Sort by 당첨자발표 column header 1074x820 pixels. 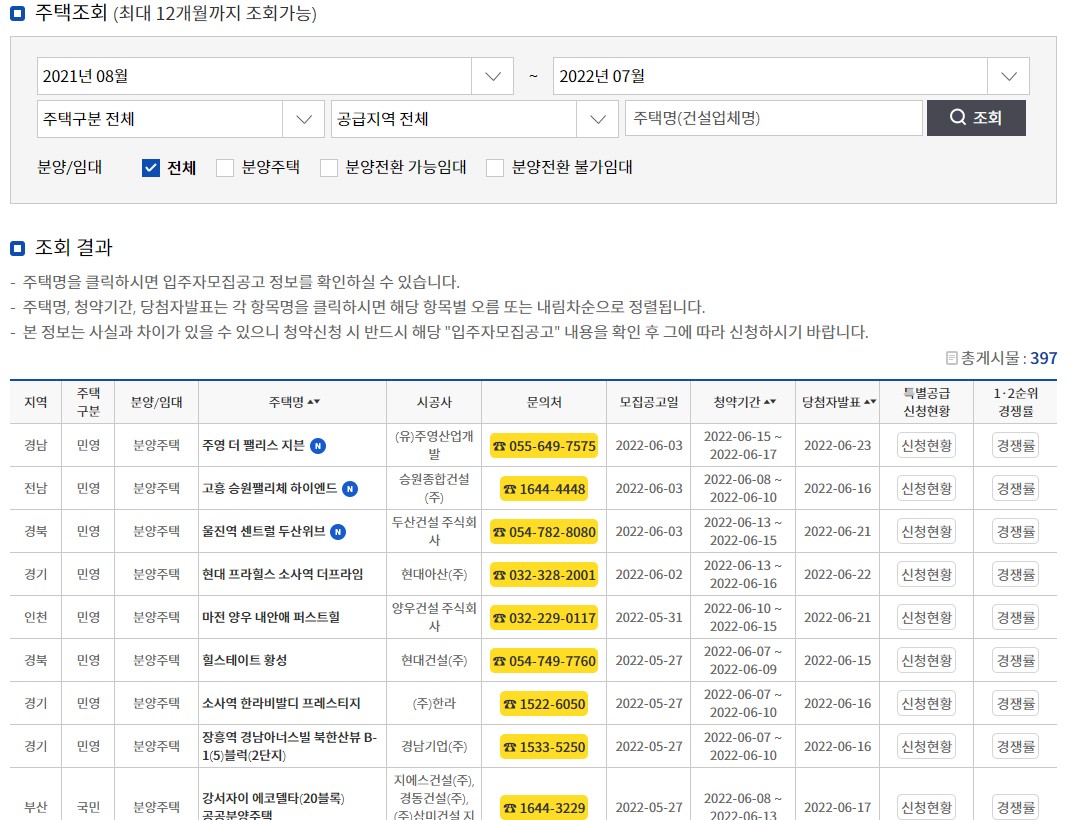tap(839, 402)
